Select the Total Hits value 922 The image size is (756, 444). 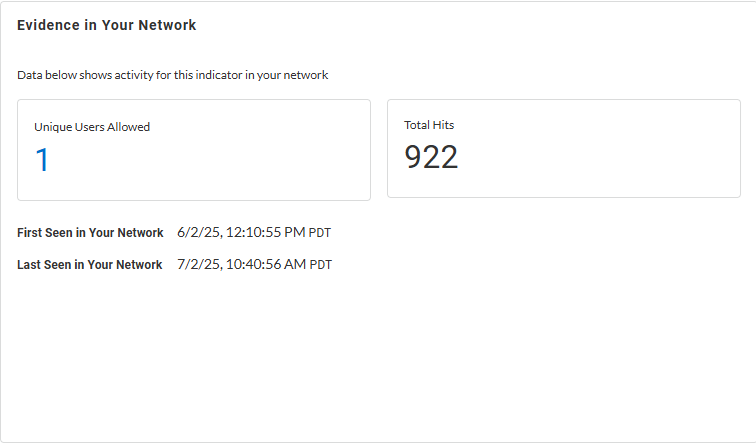point(431,157)
